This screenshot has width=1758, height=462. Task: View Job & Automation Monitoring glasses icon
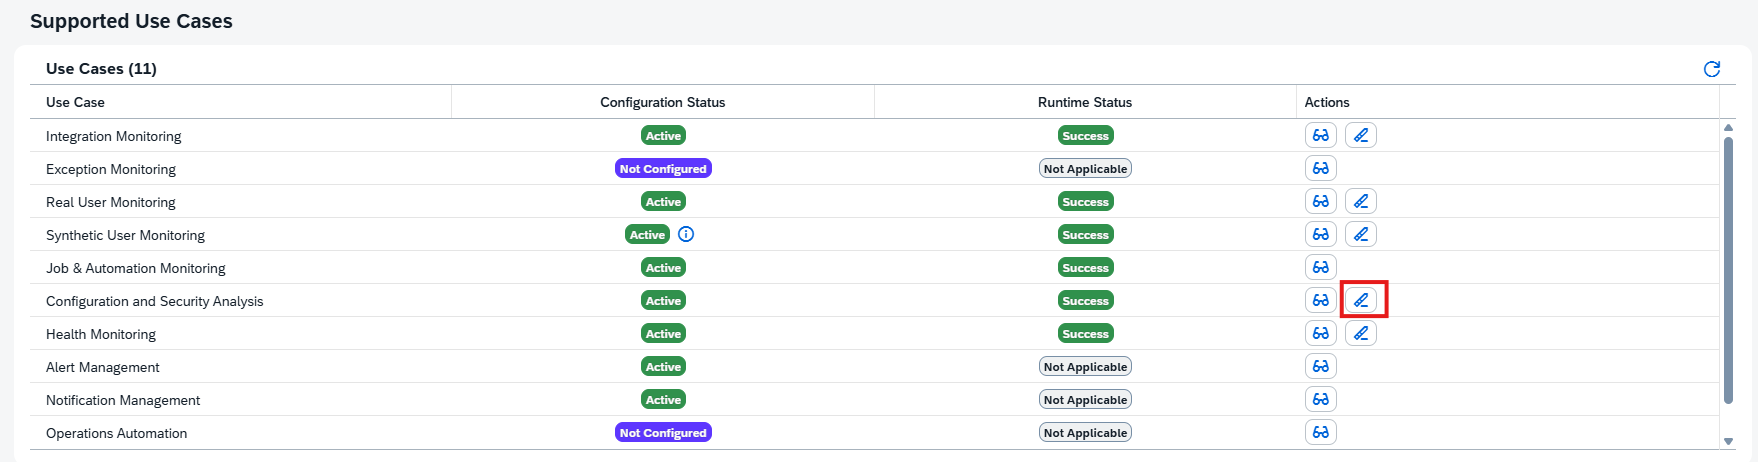1320,267
